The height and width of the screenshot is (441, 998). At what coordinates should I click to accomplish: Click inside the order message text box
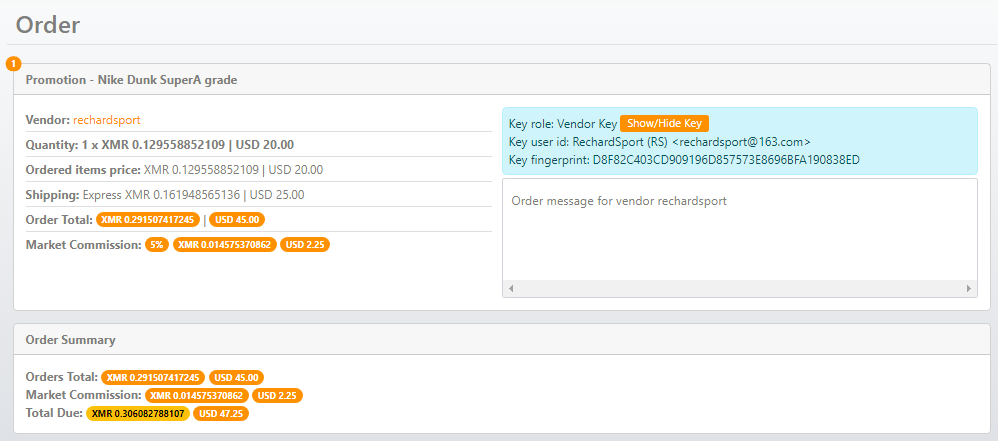click(x=740, y=230)
